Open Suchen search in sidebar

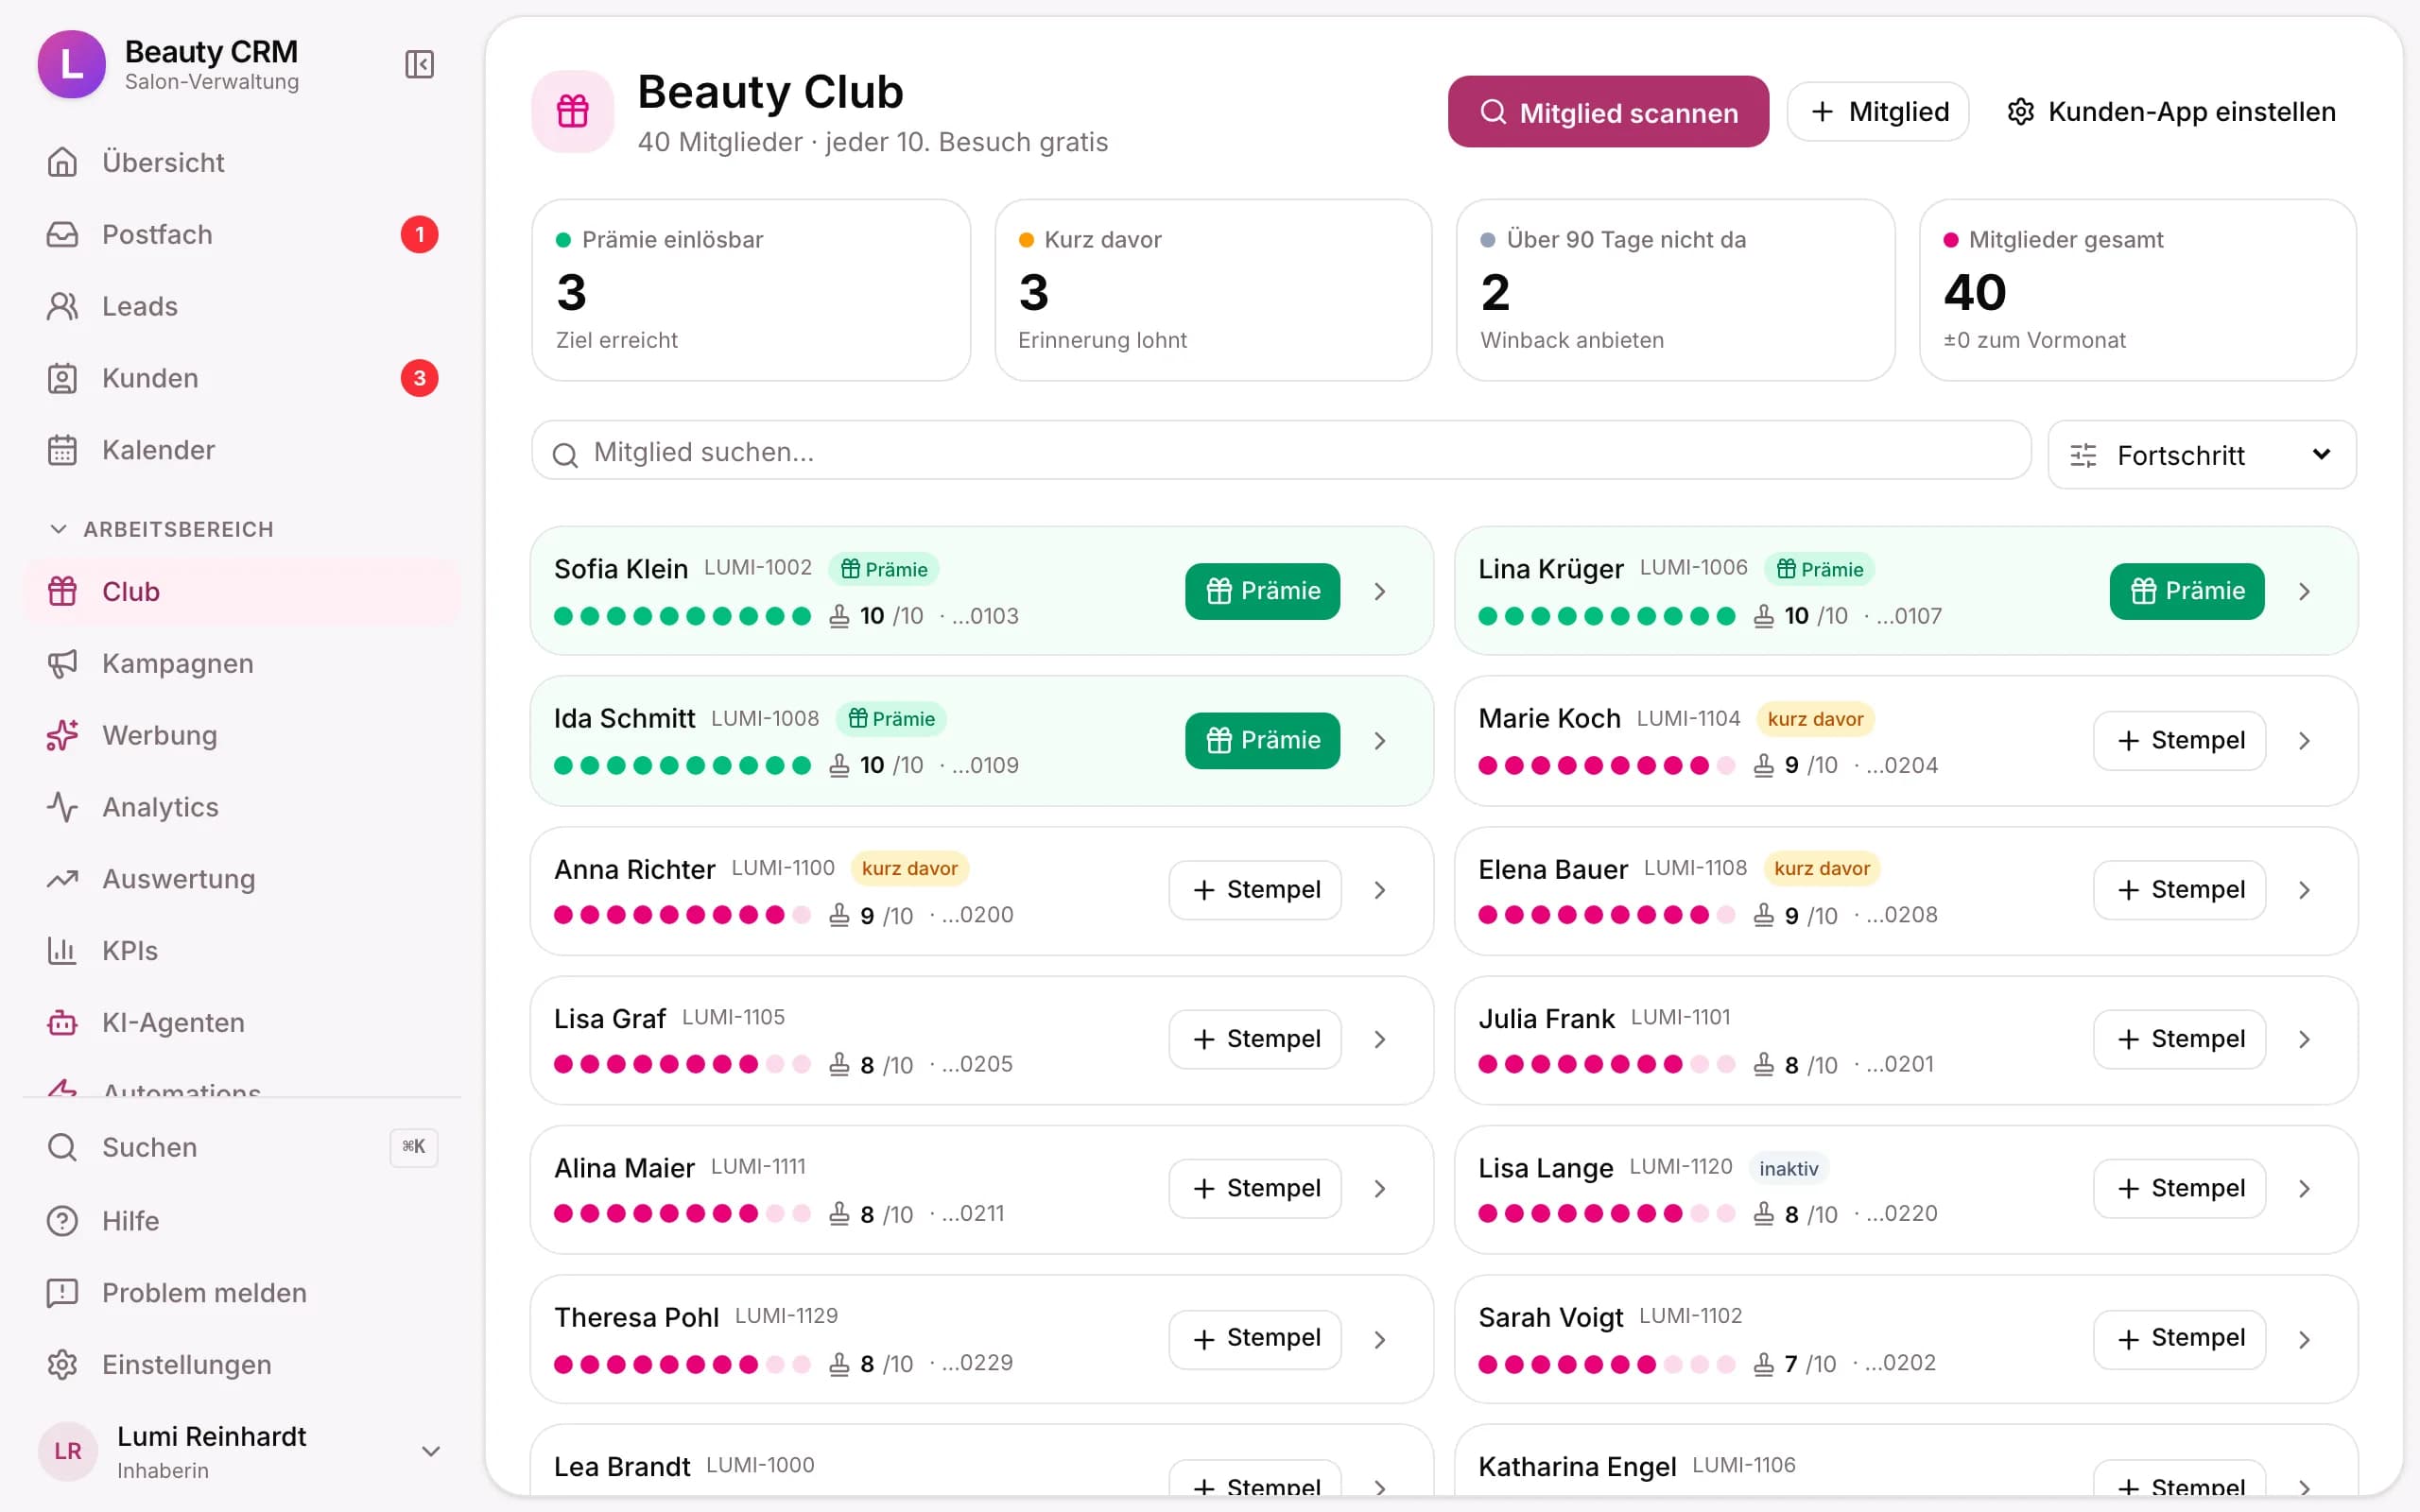(x=241, y=1147)
